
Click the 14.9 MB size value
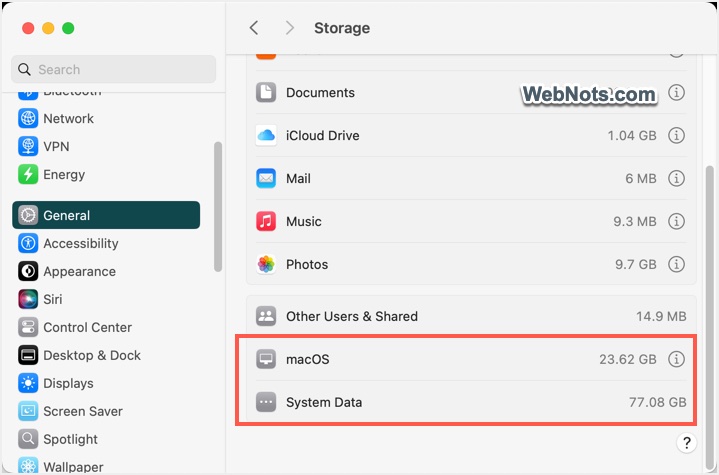click(x=661, y=316)
